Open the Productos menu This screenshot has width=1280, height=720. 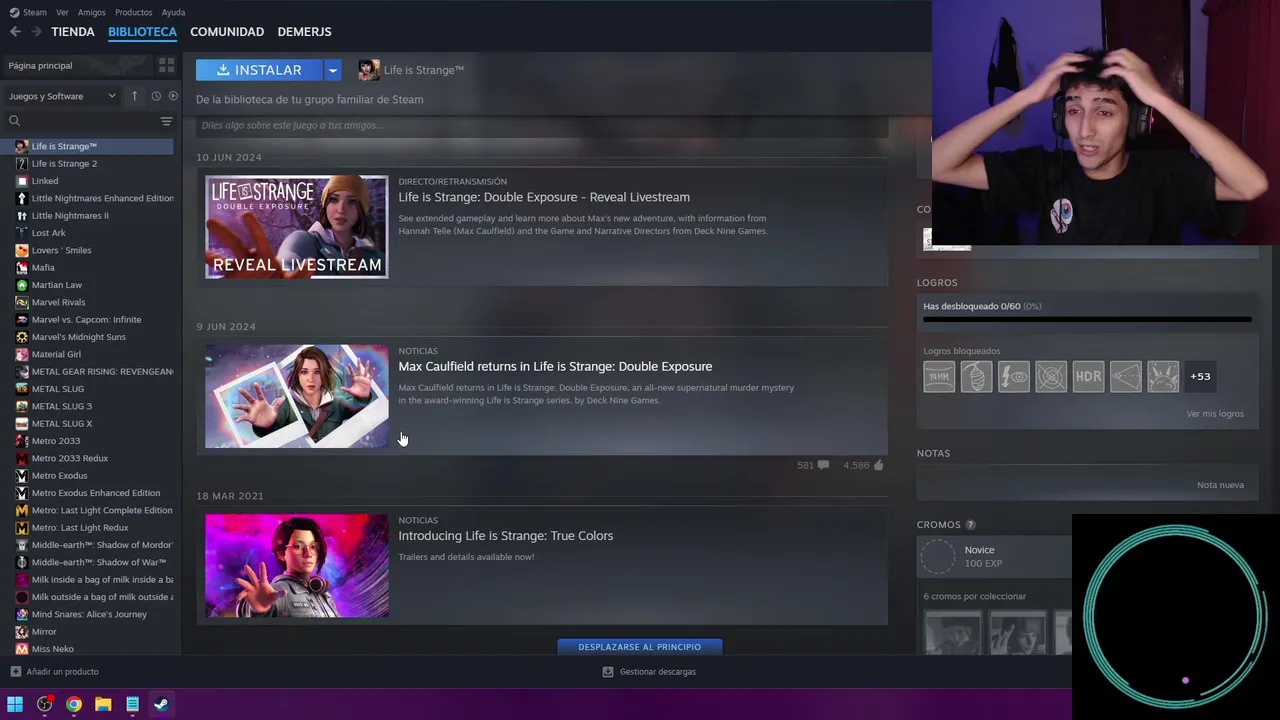click(134, 12)
